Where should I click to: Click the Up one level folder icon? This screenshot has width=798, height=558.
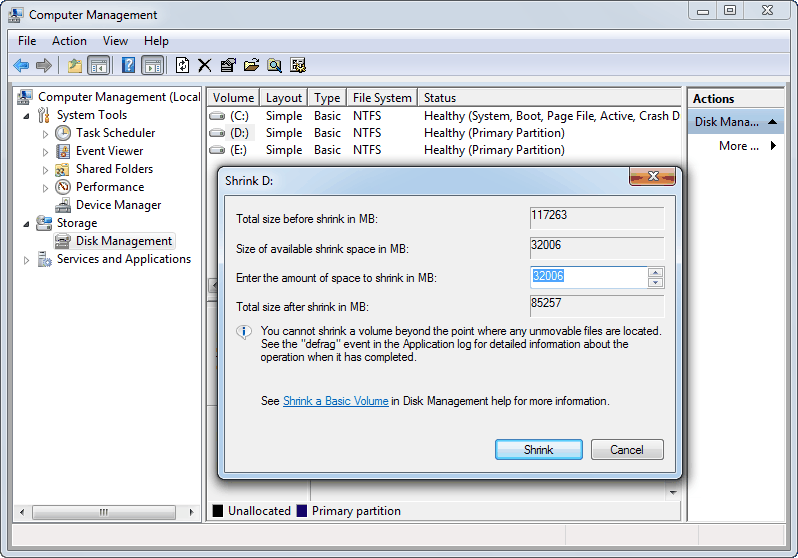(x=74, y=65)
